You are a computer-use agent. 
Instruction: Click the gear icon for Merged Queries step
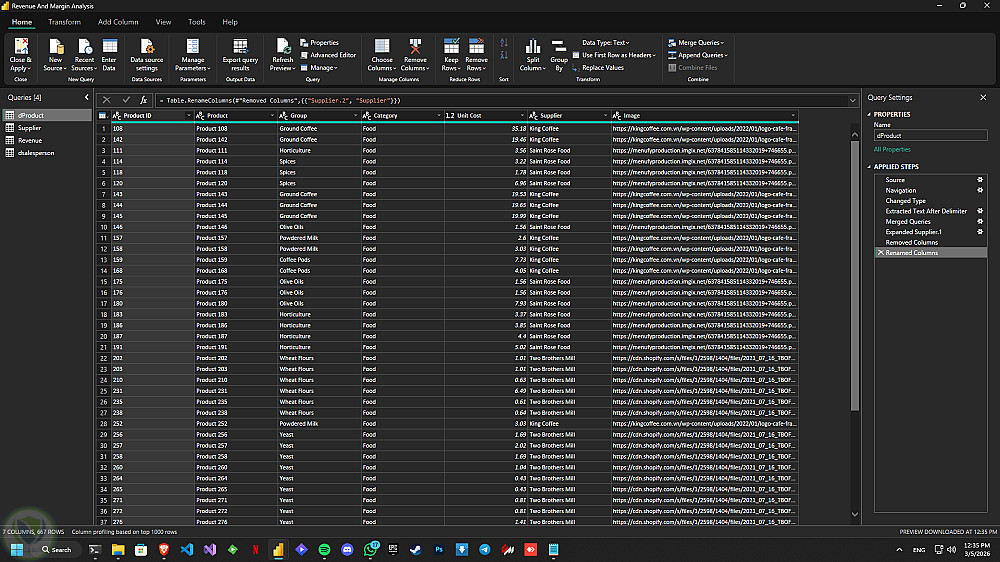click(x=980, y=221)
